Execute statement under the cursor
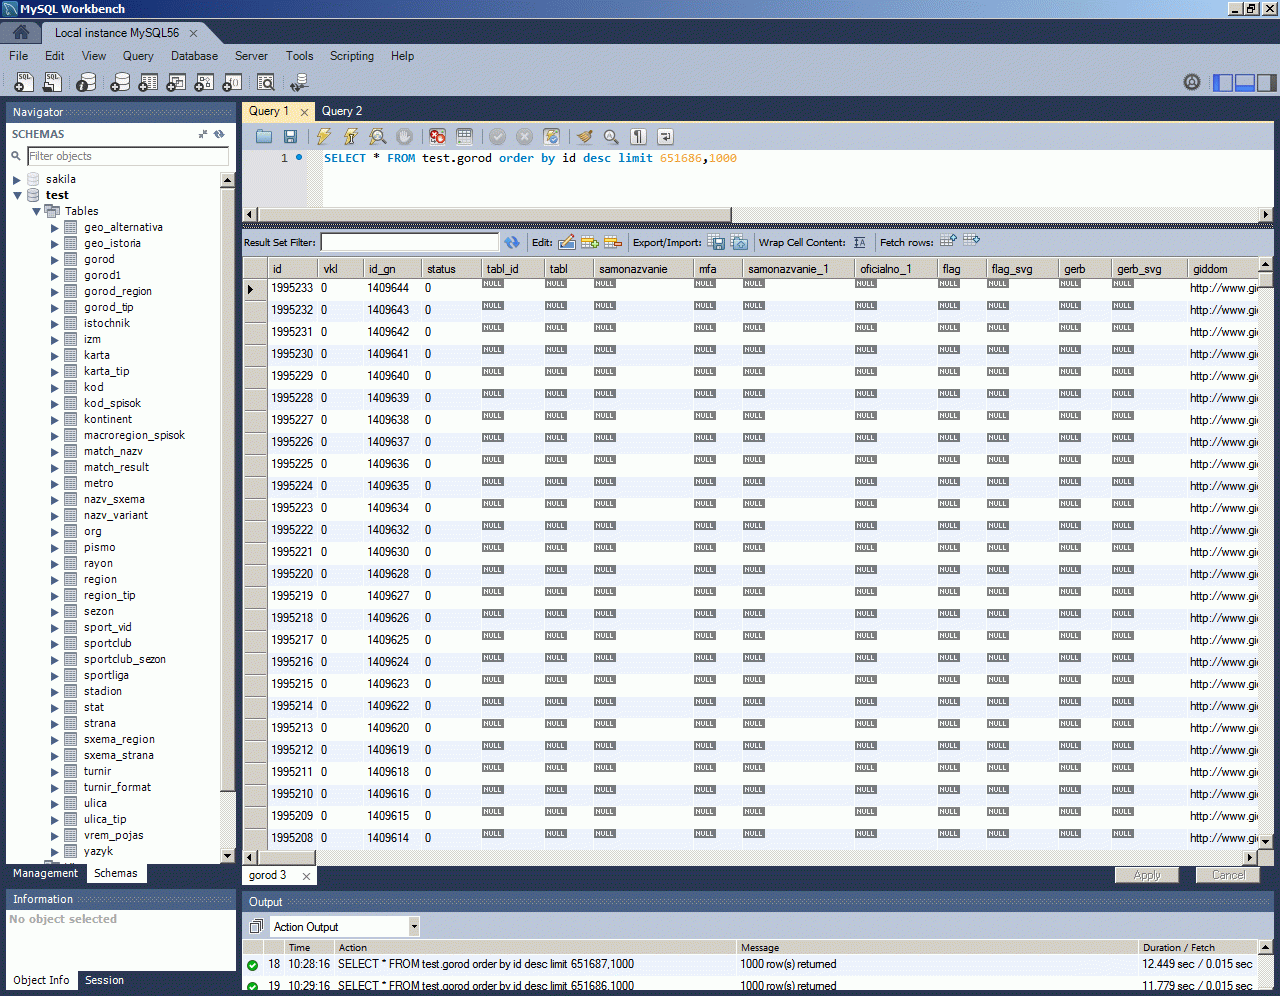This screenshot has height=996, width=1280. [x=351, y=136]
